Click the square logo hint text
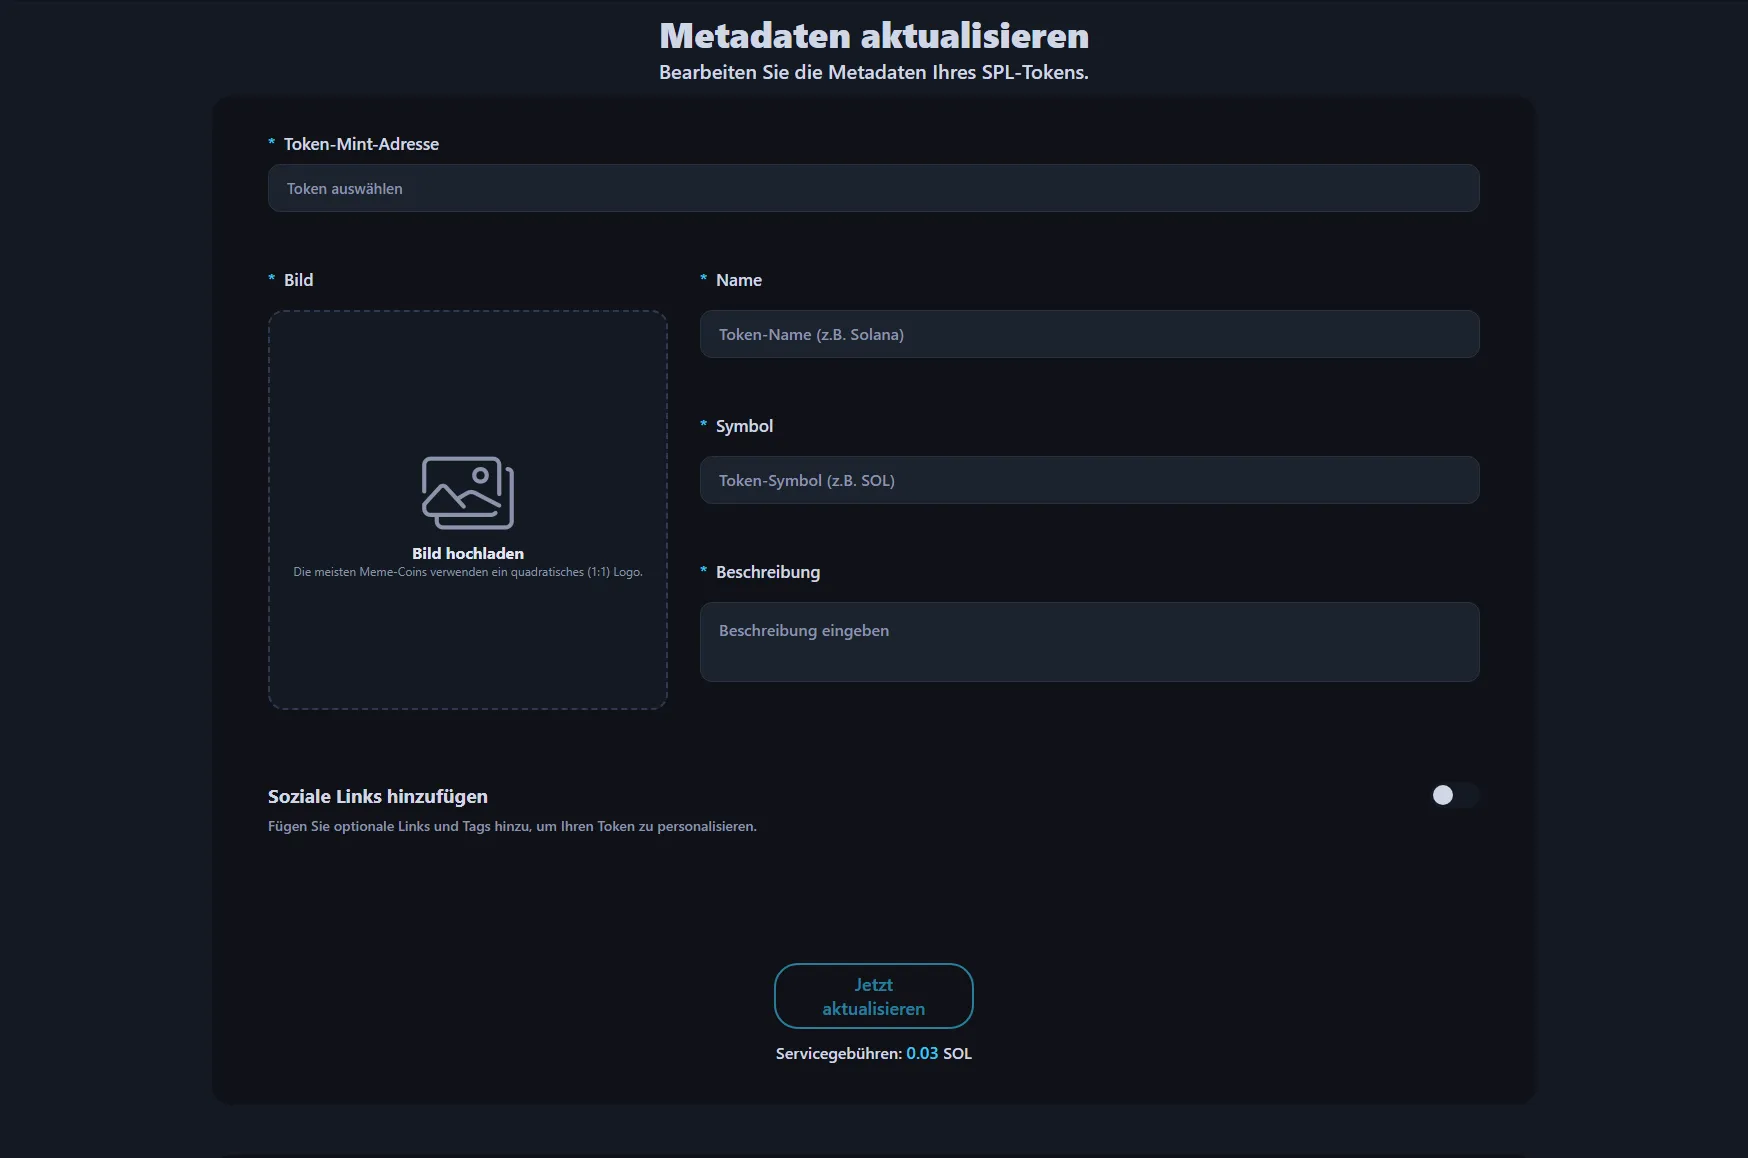Screen dimensions: 1748x1158 467,572
